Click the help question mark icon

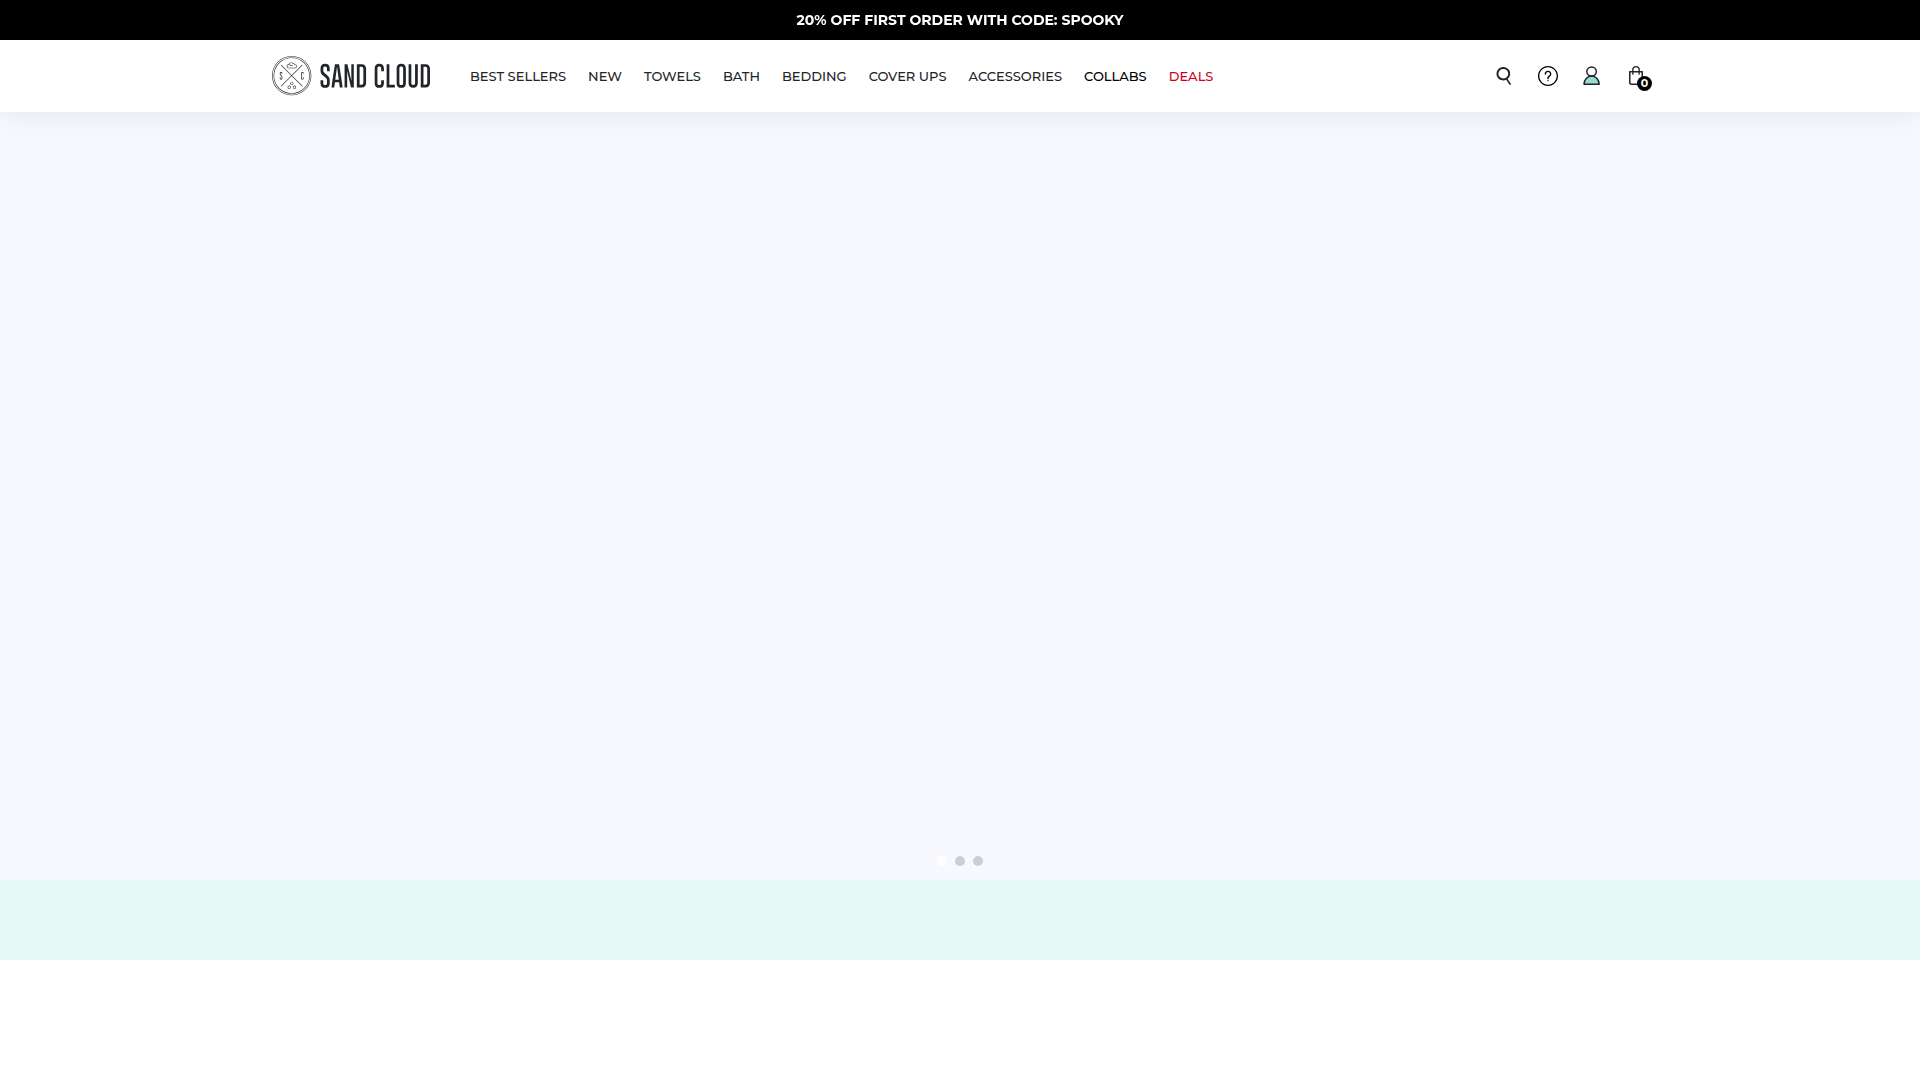1548,75
